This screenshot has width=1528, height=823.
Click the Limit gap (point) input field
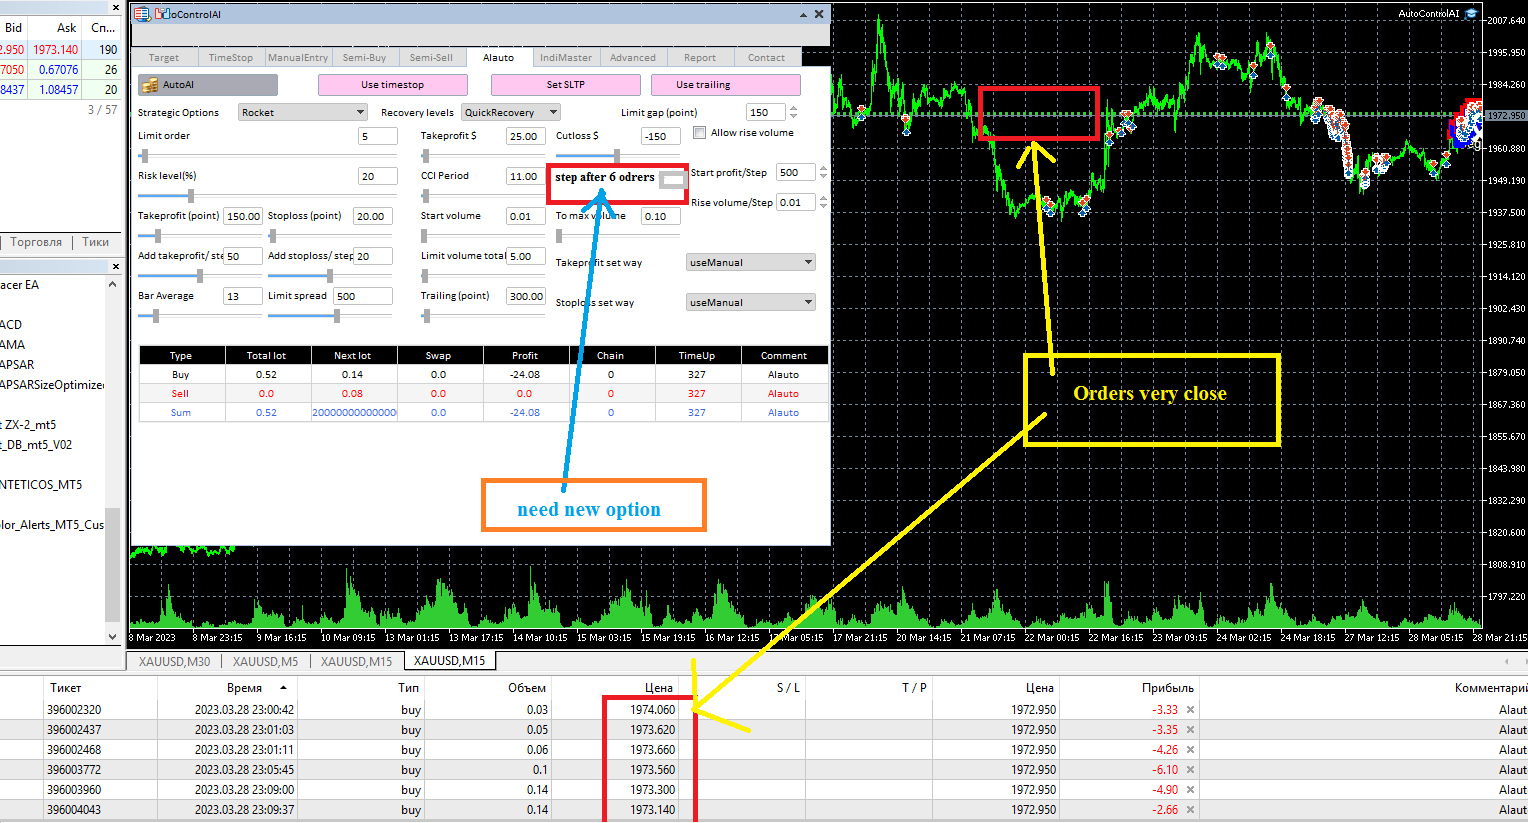(x=767, y=113)
